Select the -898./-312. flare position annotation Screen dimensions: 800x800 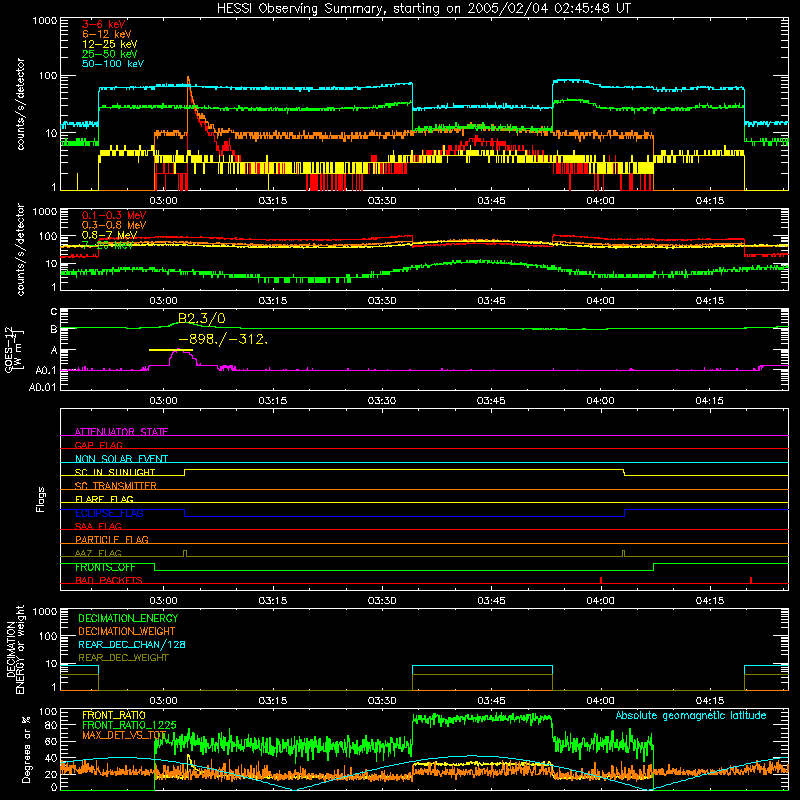(x=223, y=339)
